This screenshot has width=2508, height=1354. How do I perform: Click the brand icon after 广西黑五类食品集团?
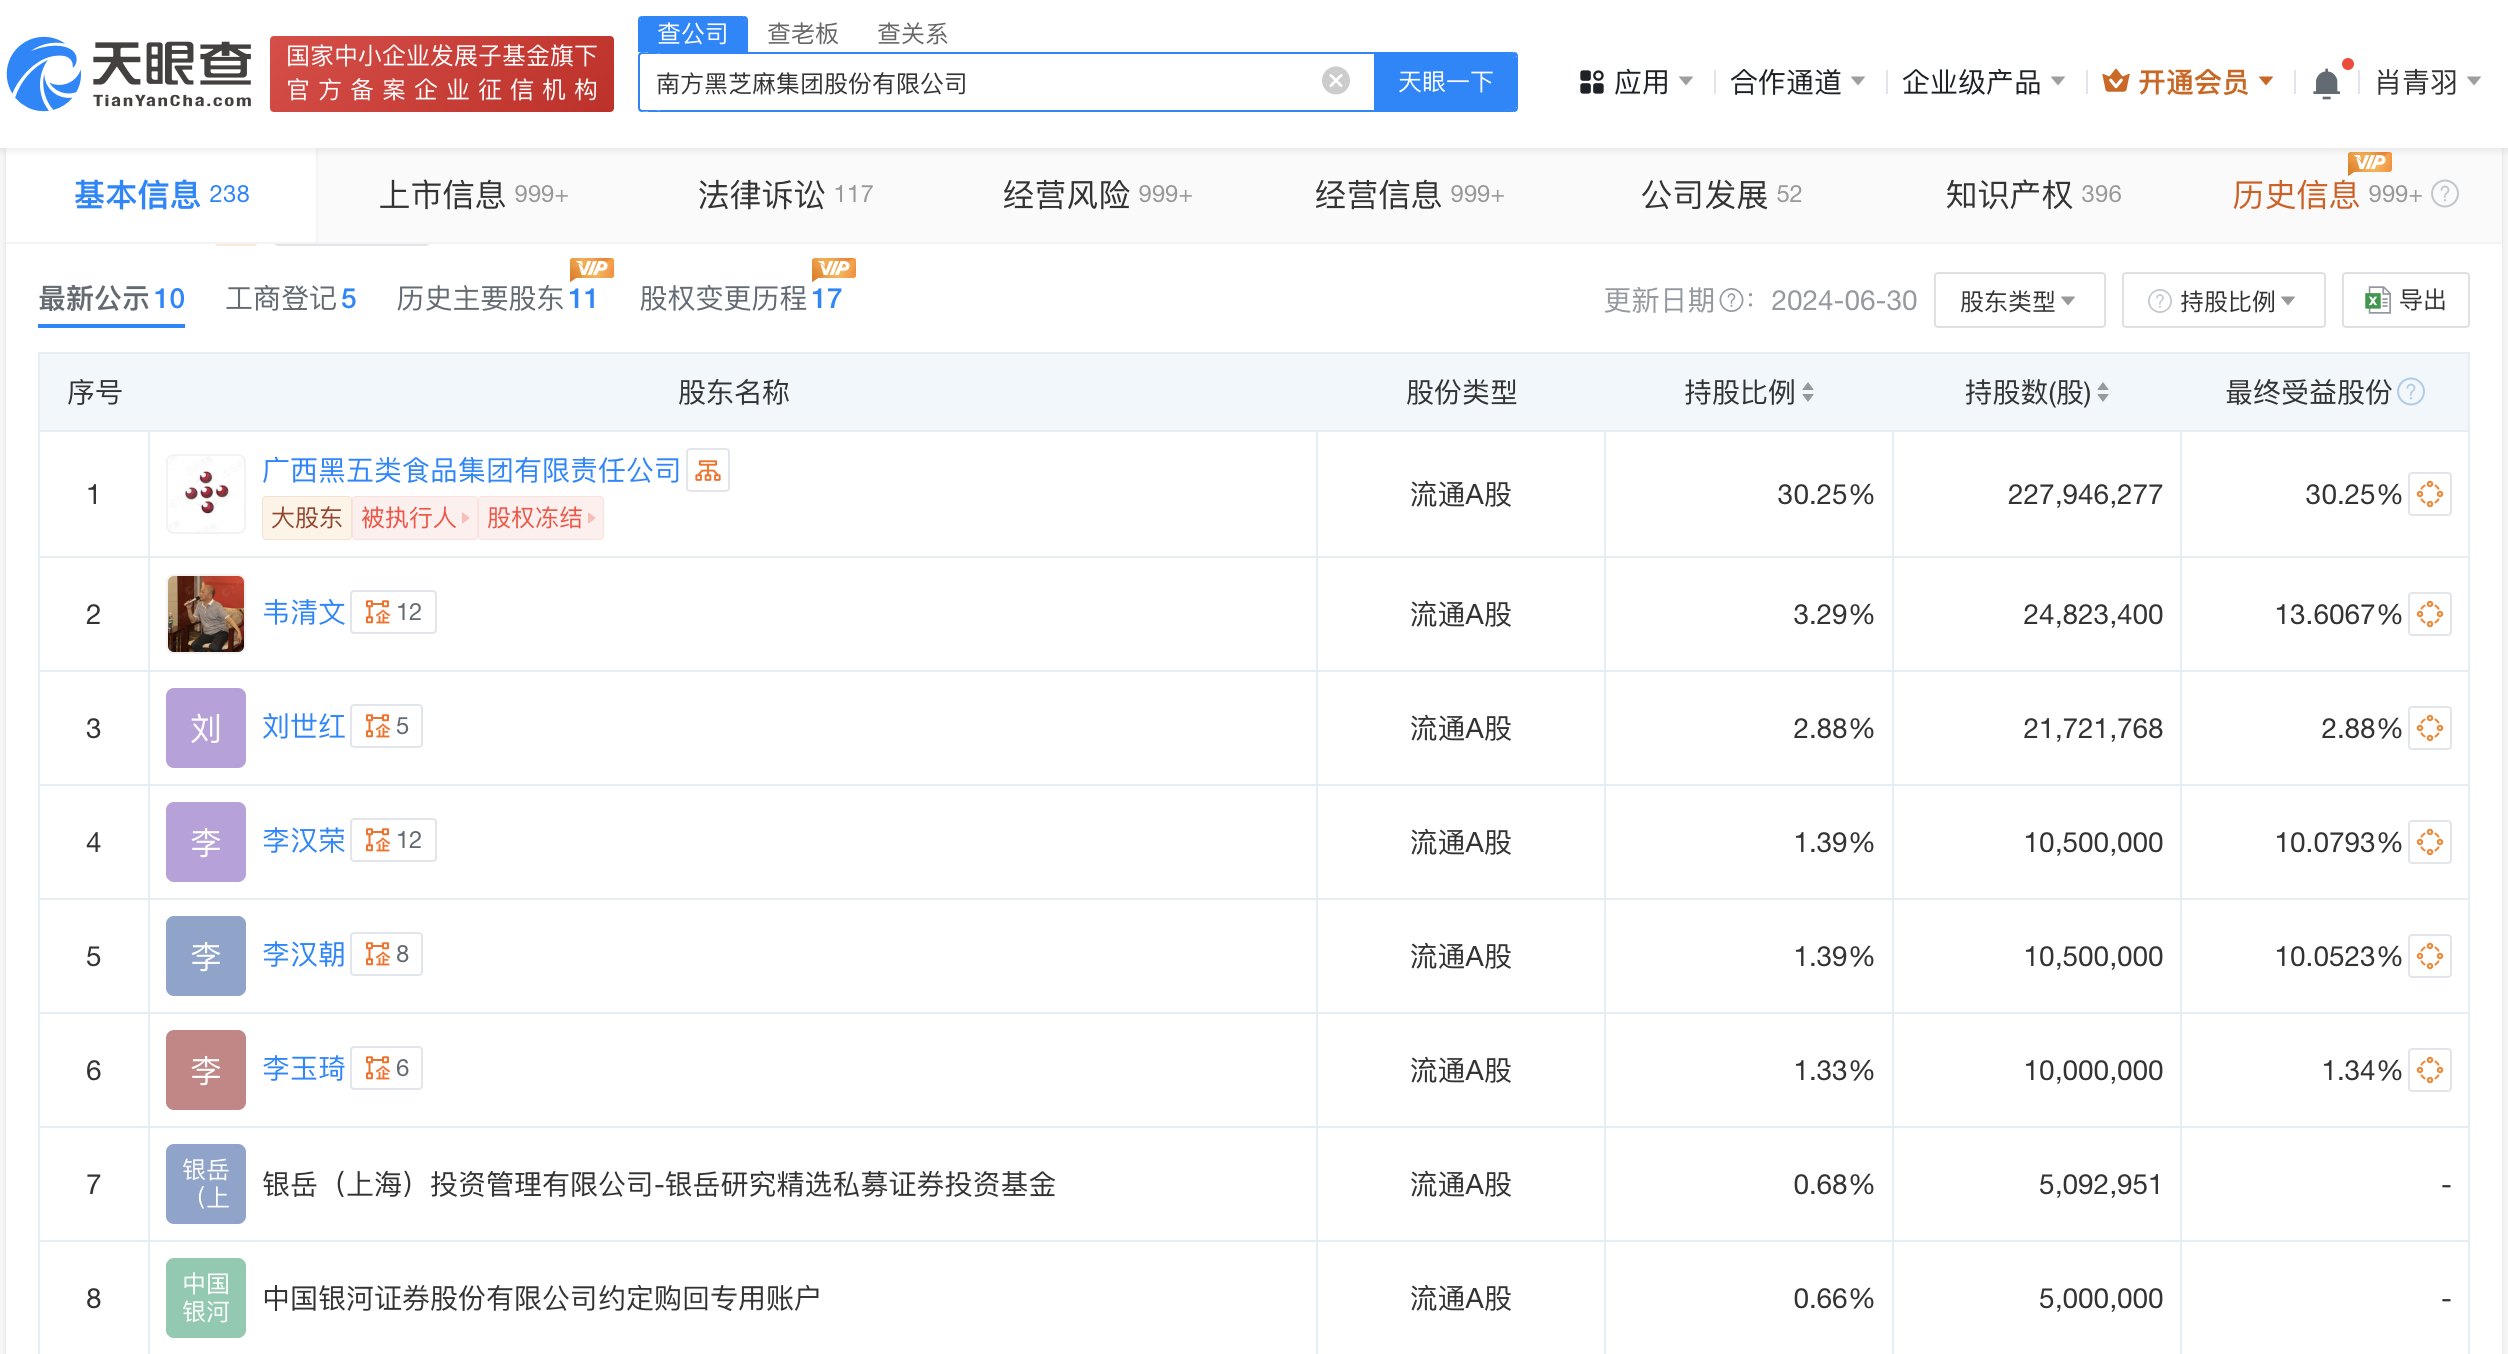[x=709, y=470]
